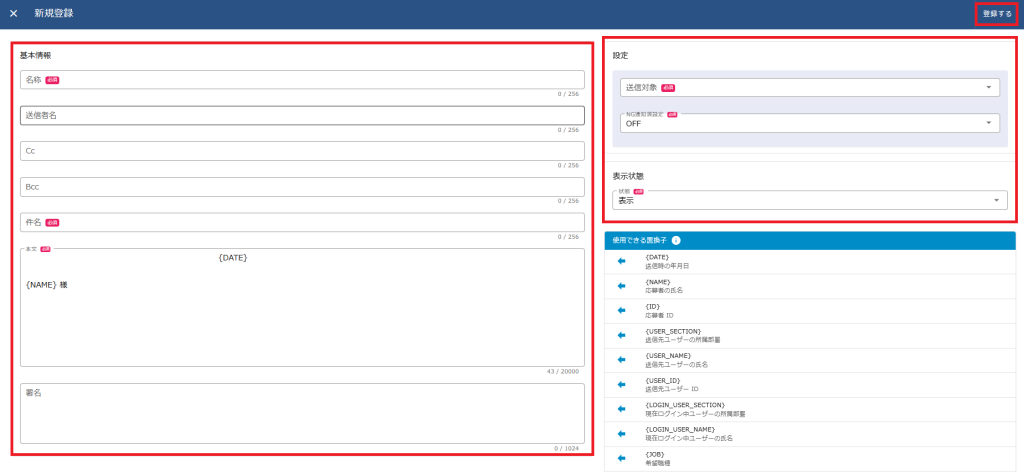
Task: Open the NG通知済設定 dropdown
Action: pyautogui.click(x=810, y=123)
